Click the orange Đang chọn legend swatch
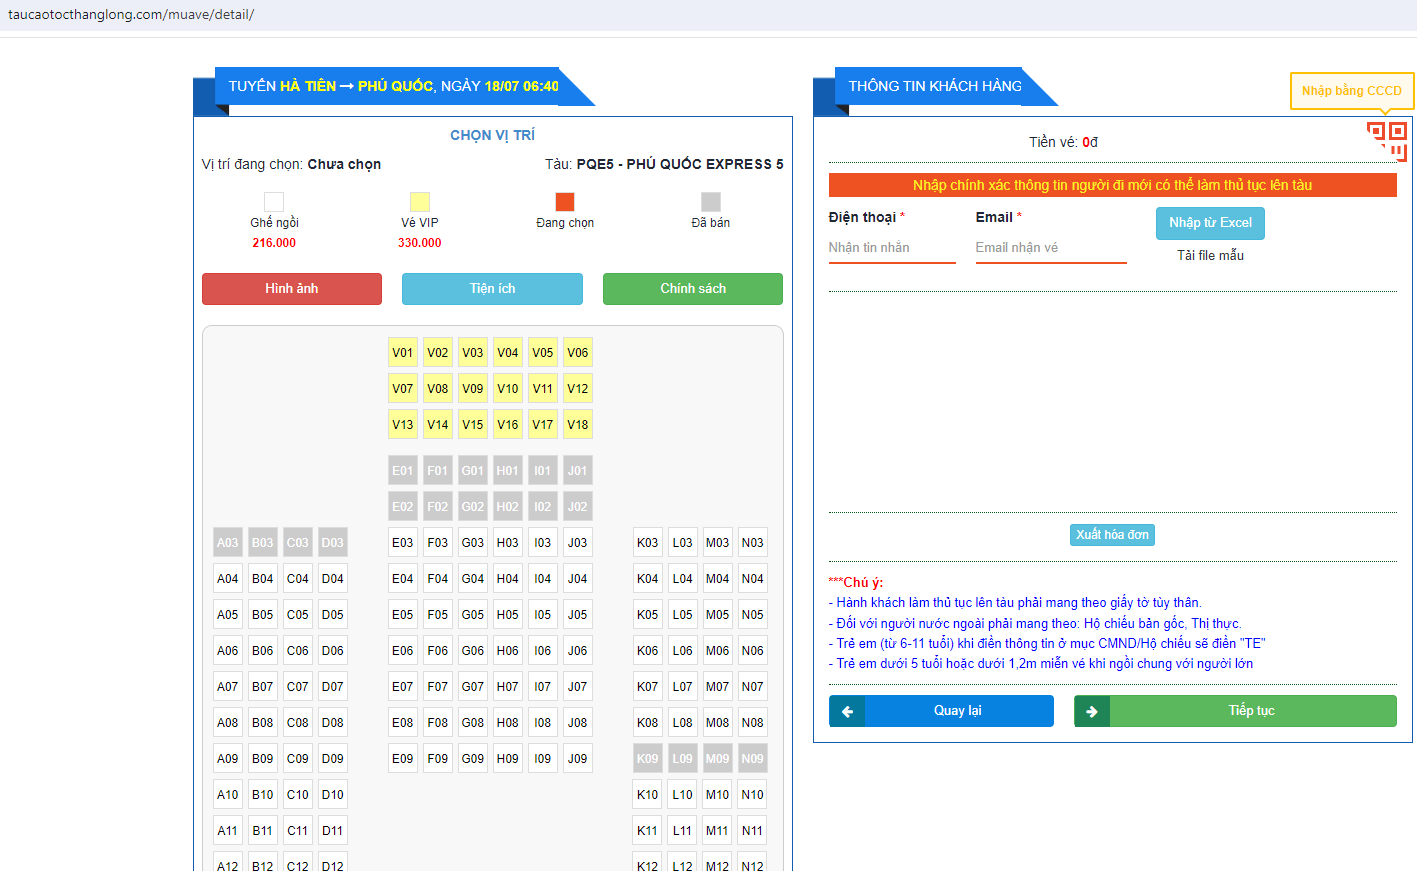The width and height of the screenshot is (1417, 871). pos(565,202)
